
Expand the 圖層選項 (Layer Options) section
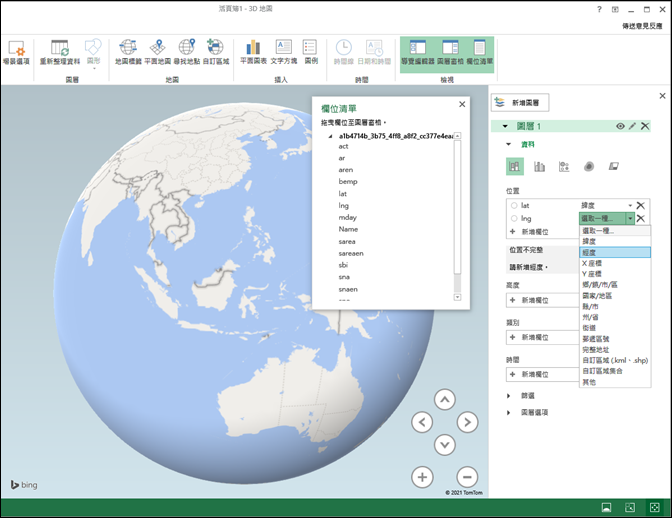click(x=509, y=413)
